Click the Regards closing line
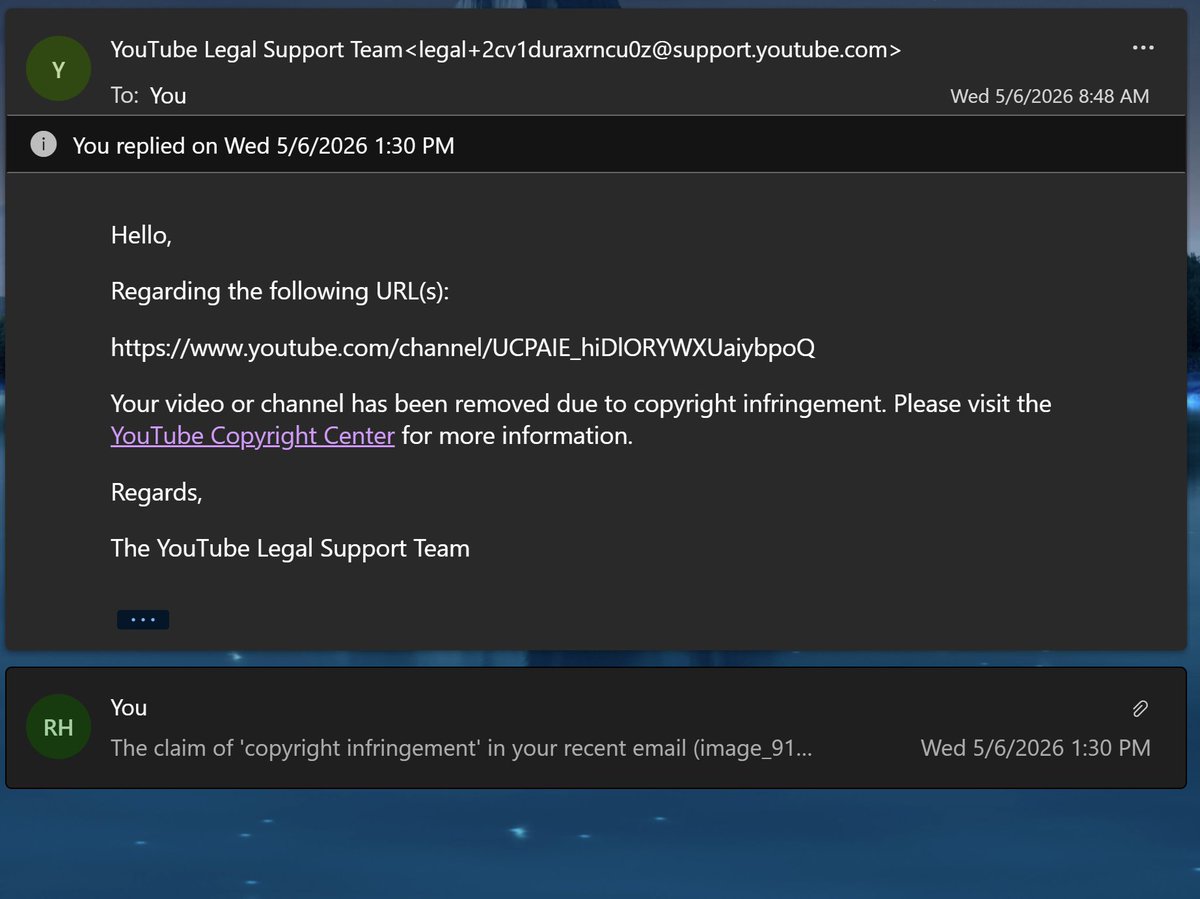 157,493
